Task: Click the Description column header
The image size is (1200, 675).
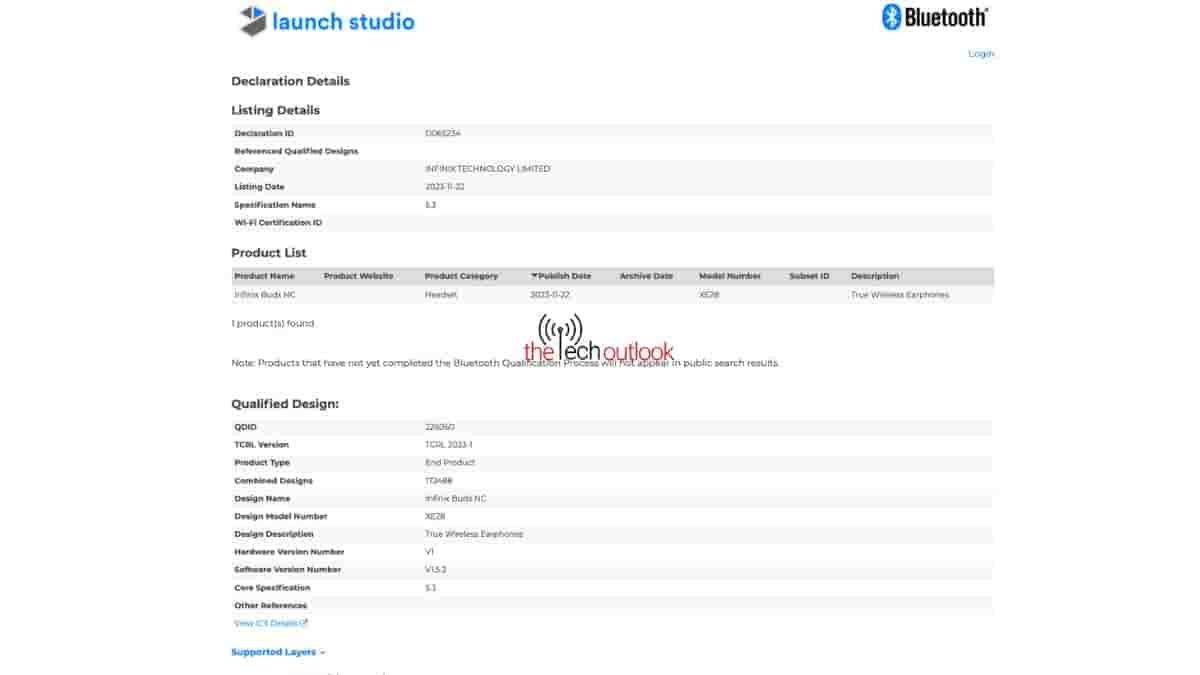Action: click(875, 275)
